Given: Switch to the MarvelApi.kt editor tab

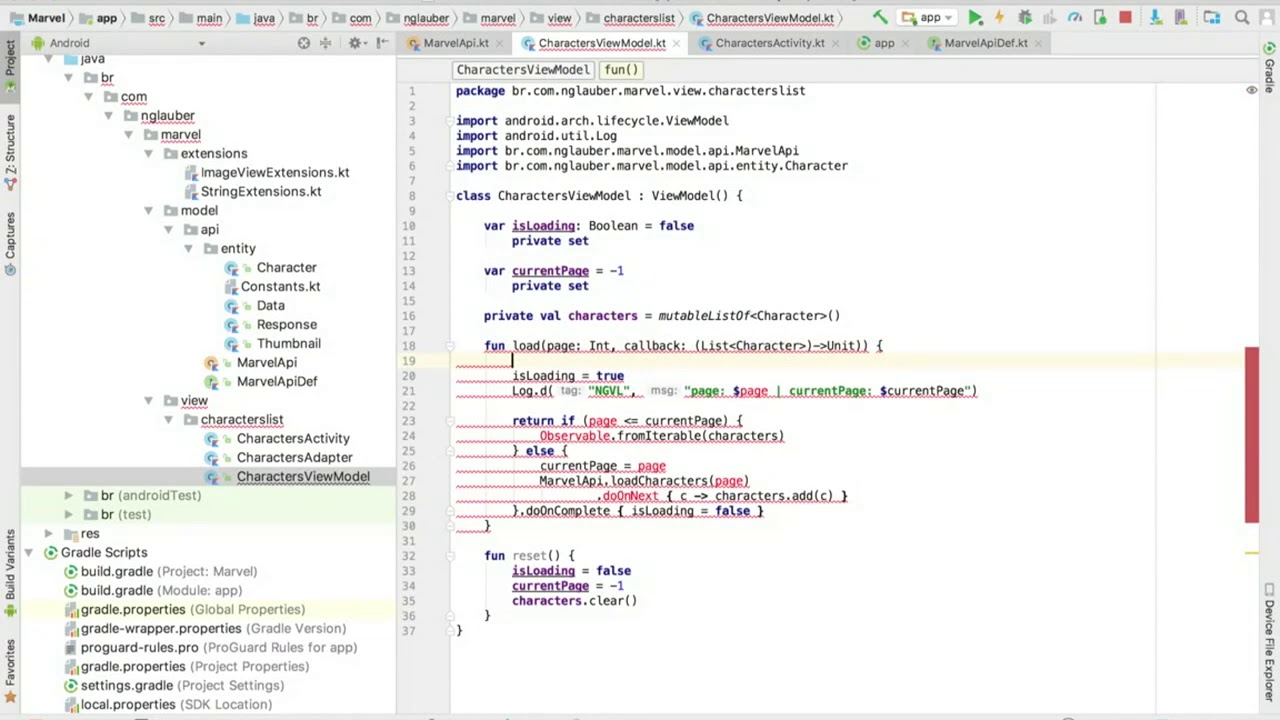Looking at the screenshot, I should pyautogui.click(x=455, y=43).
